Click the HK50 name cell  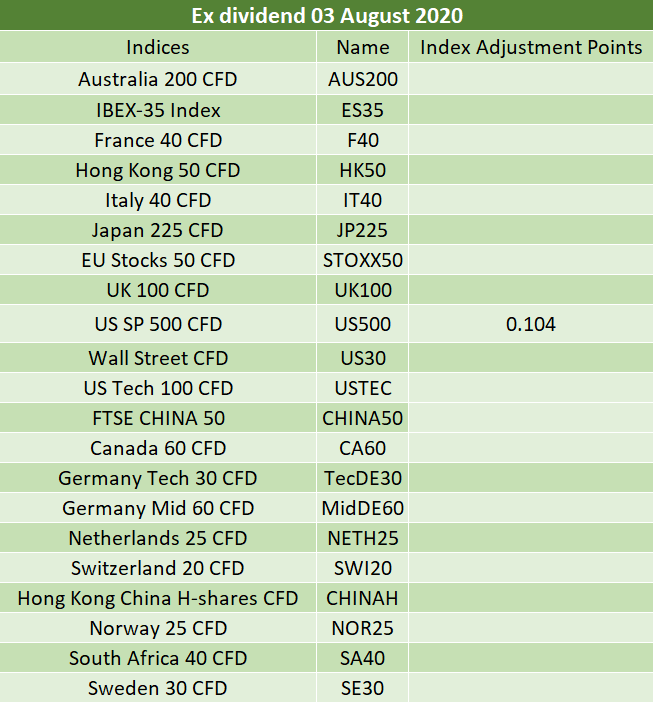point(362,170)
